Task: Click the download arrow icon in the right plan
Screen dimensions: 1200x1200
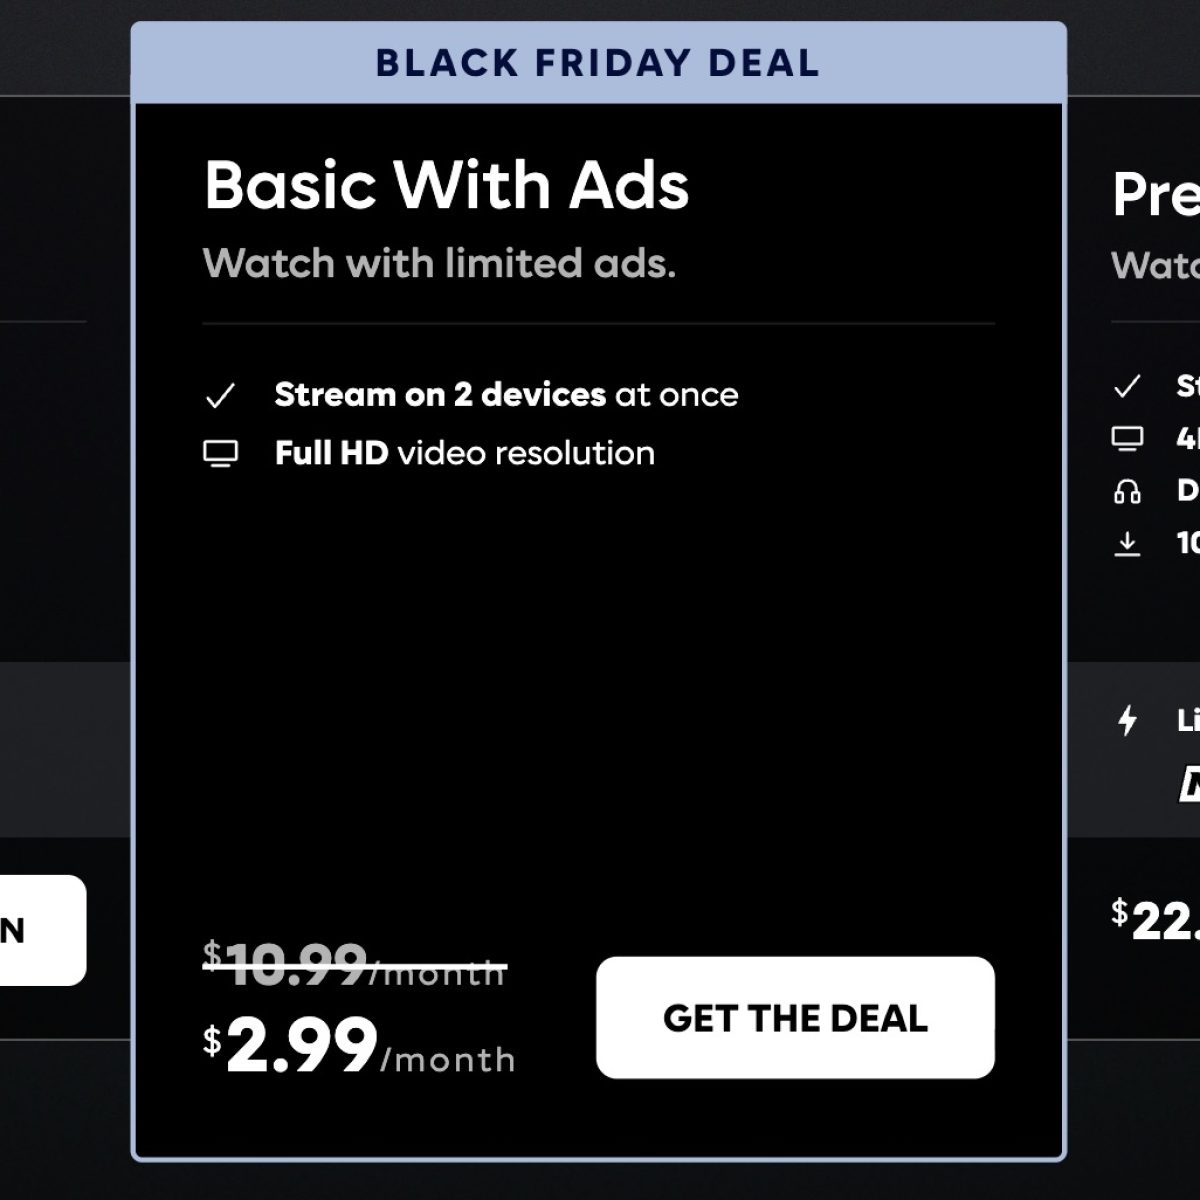Action: click(1127, 544)
